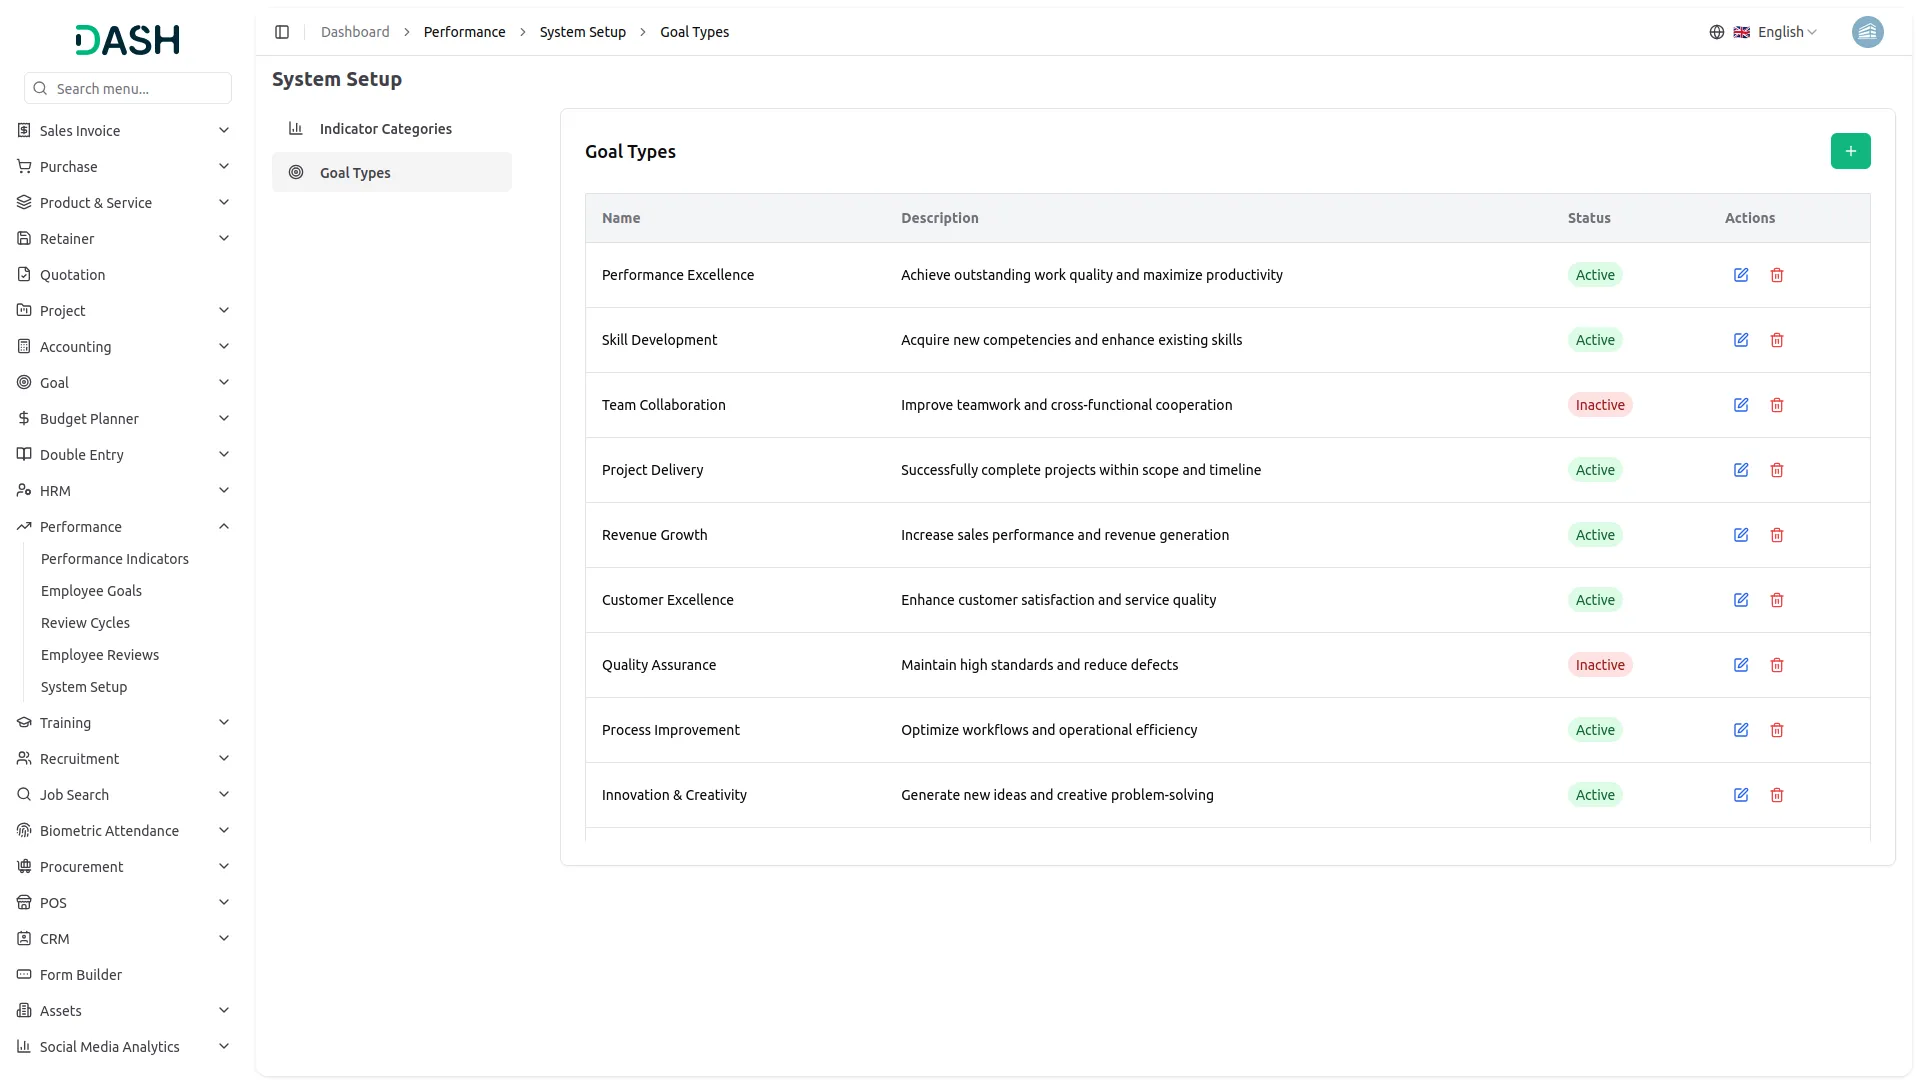Open the English language dropdown
Image resolution: width=1920 pixels, height=1080 pixels.
point(1787,32)
